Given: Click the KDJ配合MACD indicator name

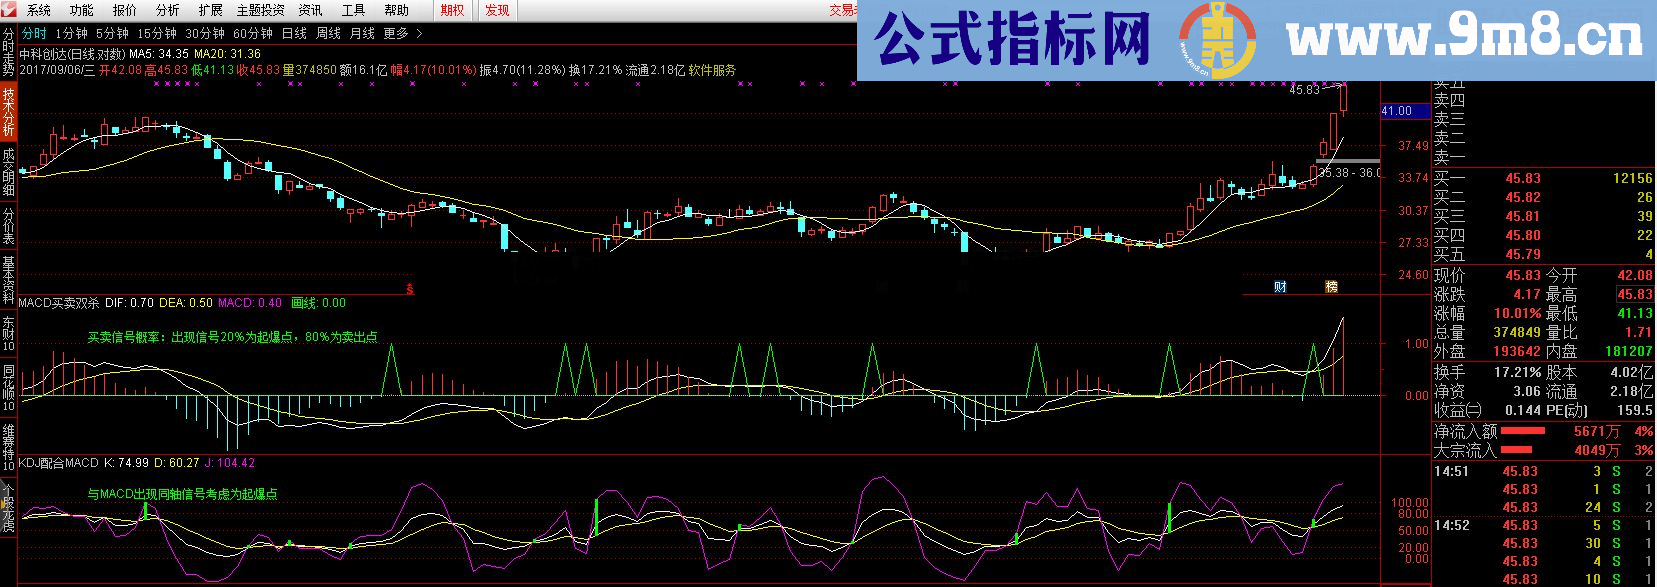Looking at the screenshot, I should [58, 463].
